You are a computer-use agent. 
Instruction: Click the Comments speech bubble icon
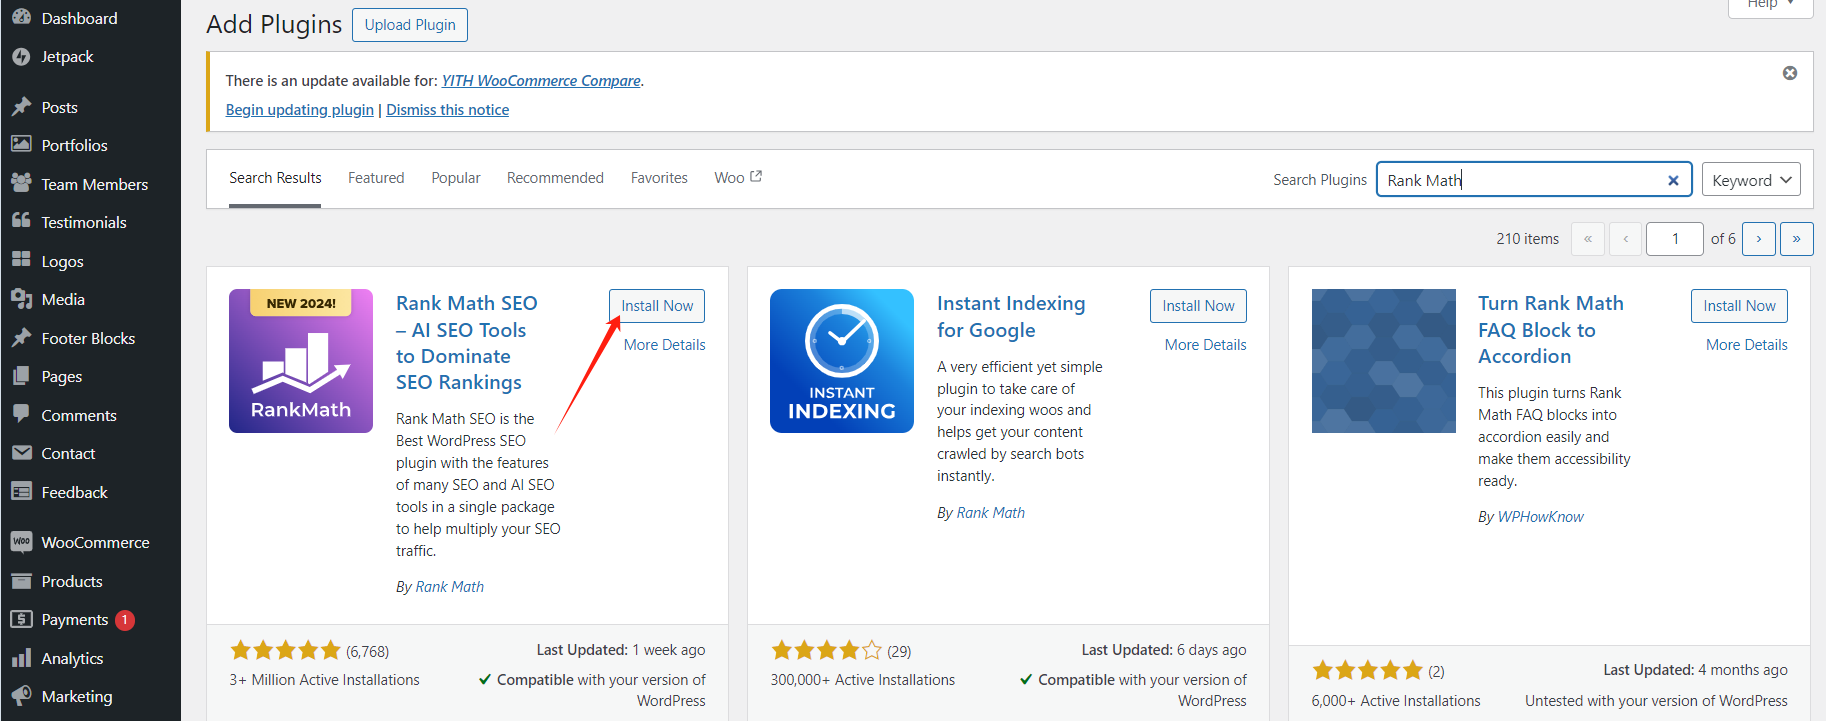click(x=21, y=414)
